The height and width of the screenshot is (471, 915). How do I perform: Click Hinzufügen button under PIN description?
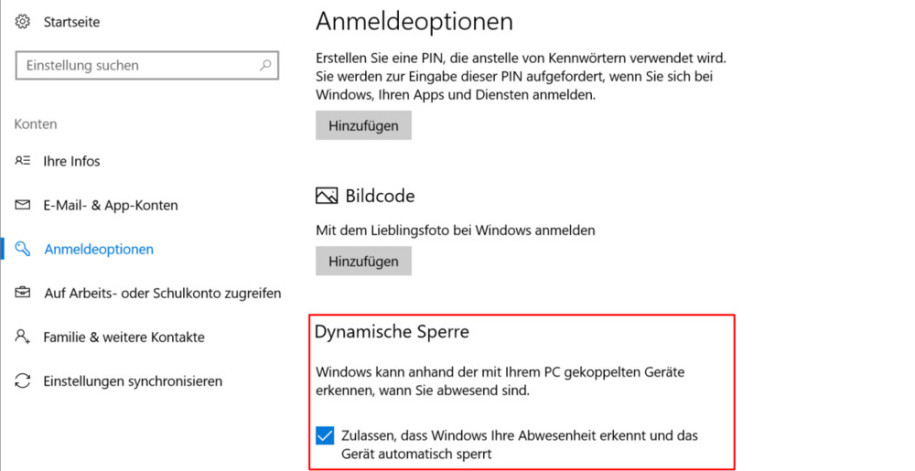click(x=364, y=125)
